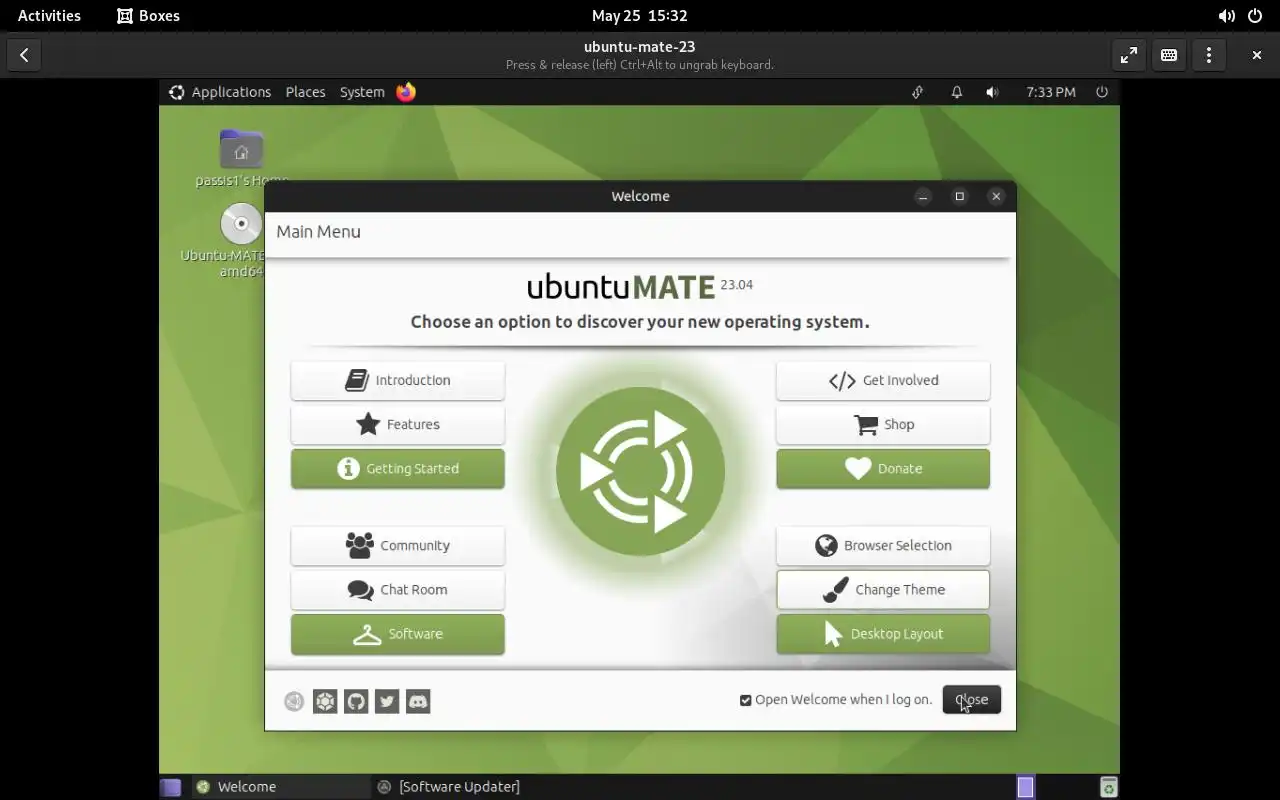Open Browser Selection

pos(883,545)
